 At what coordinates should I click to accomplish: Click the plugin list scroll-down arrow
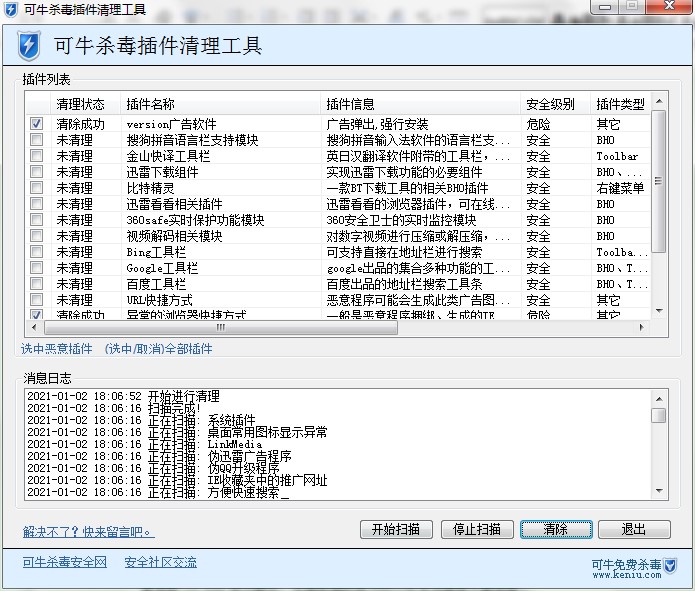click(659, 311)
